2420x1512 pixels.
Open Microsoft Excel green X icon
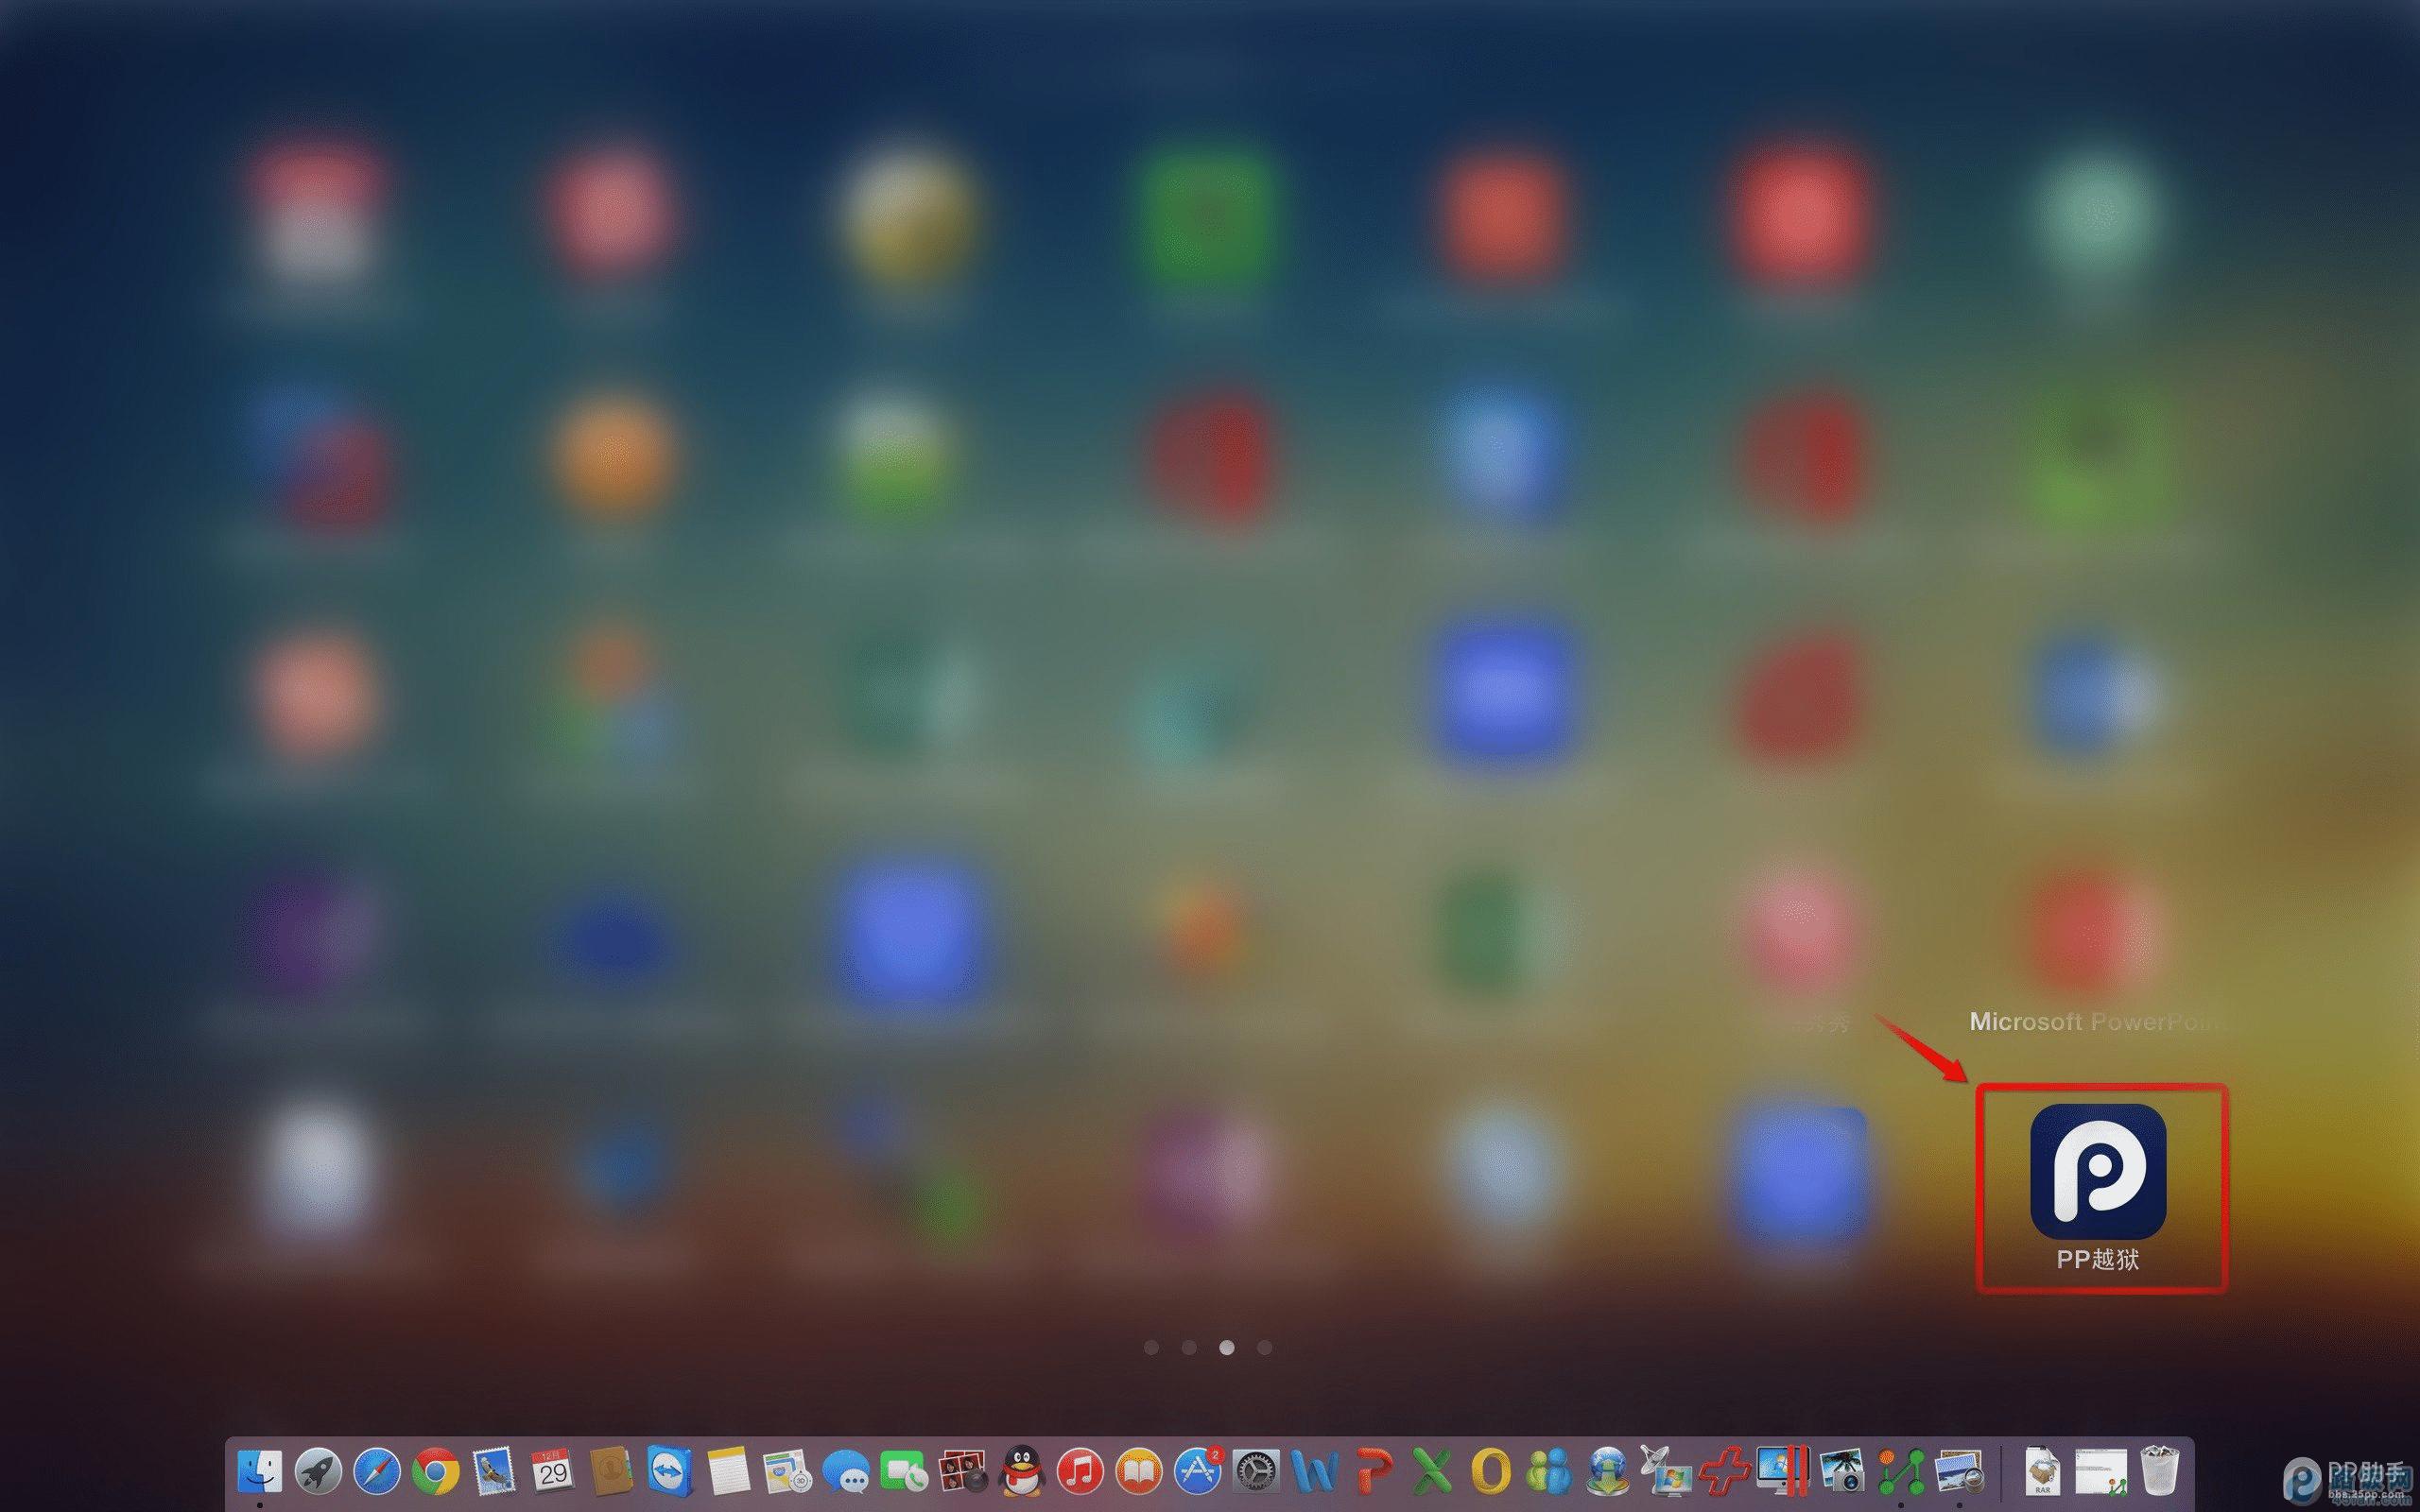coord(1432,1472)
